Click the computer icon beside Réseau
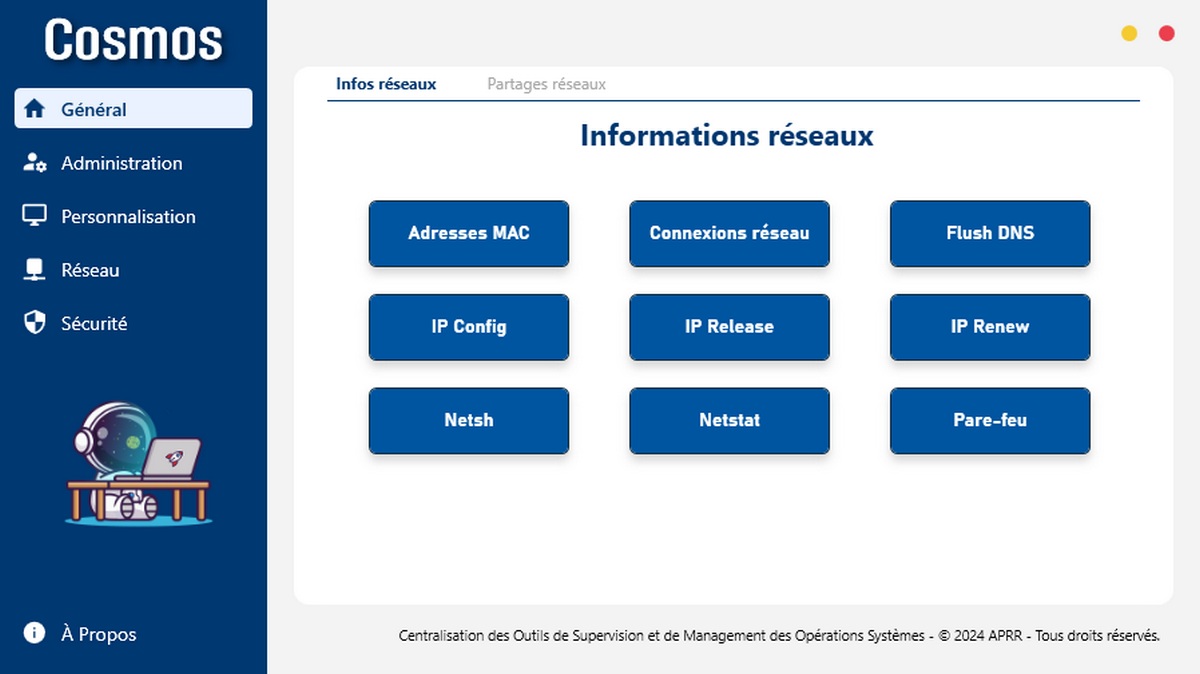Screen dimensions: 1200x674 [35, 270]
